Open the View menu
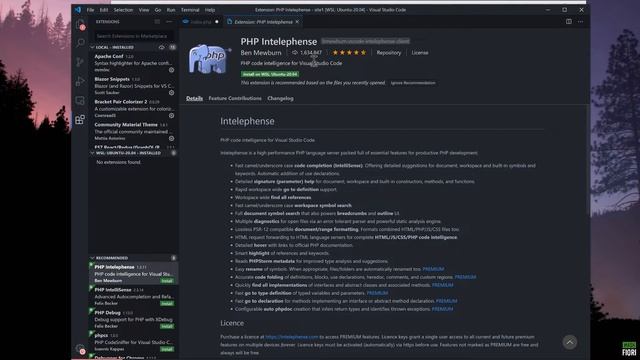This screenshot has height=360, width=640. 144,10
